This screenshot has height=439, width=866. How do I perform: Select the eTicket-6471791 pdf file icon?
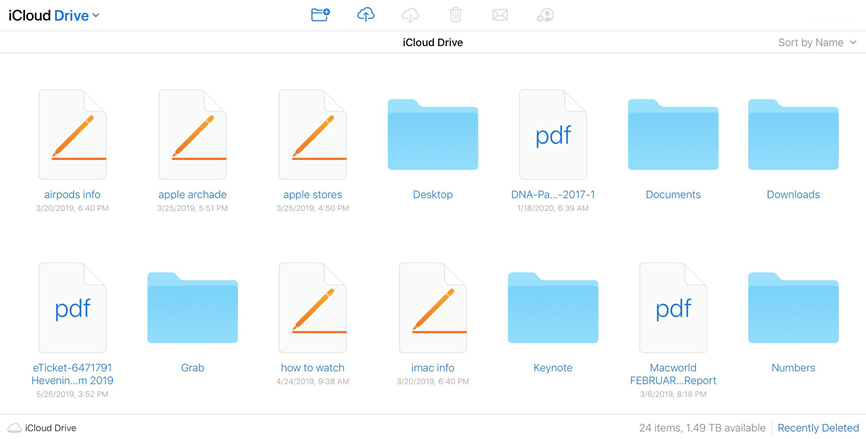click(72, 308)
